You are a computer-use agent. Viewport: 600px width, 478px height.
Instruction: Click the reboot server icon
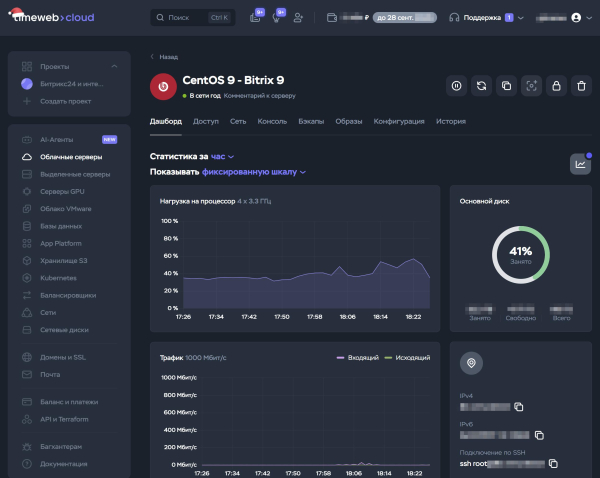point(481,87)
